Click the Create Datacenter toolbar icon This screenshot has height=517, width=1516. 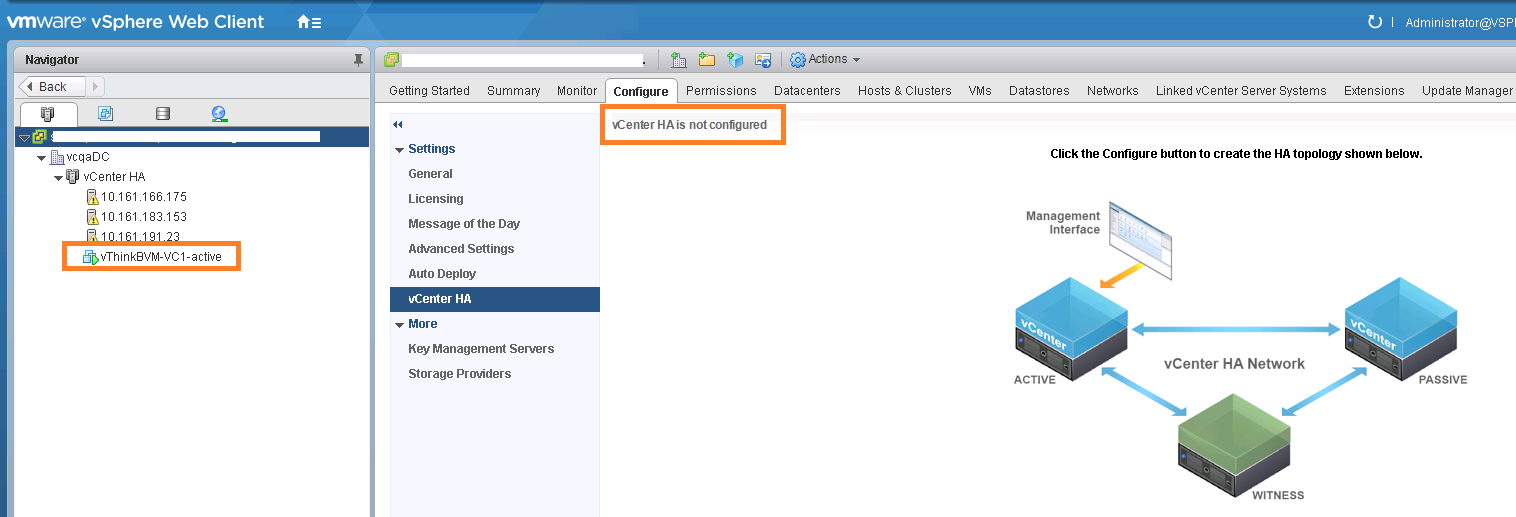[x=678, y=60]
